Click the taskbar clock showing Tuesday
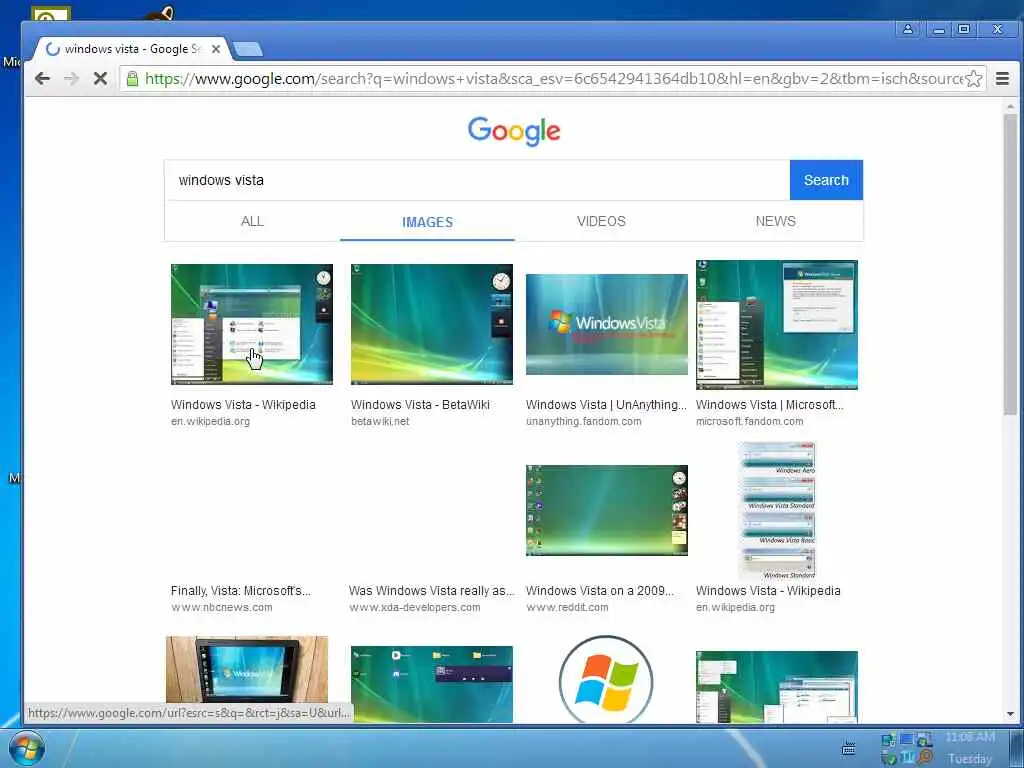Viewport: 1024px width, 768px height. coord(970,748)
